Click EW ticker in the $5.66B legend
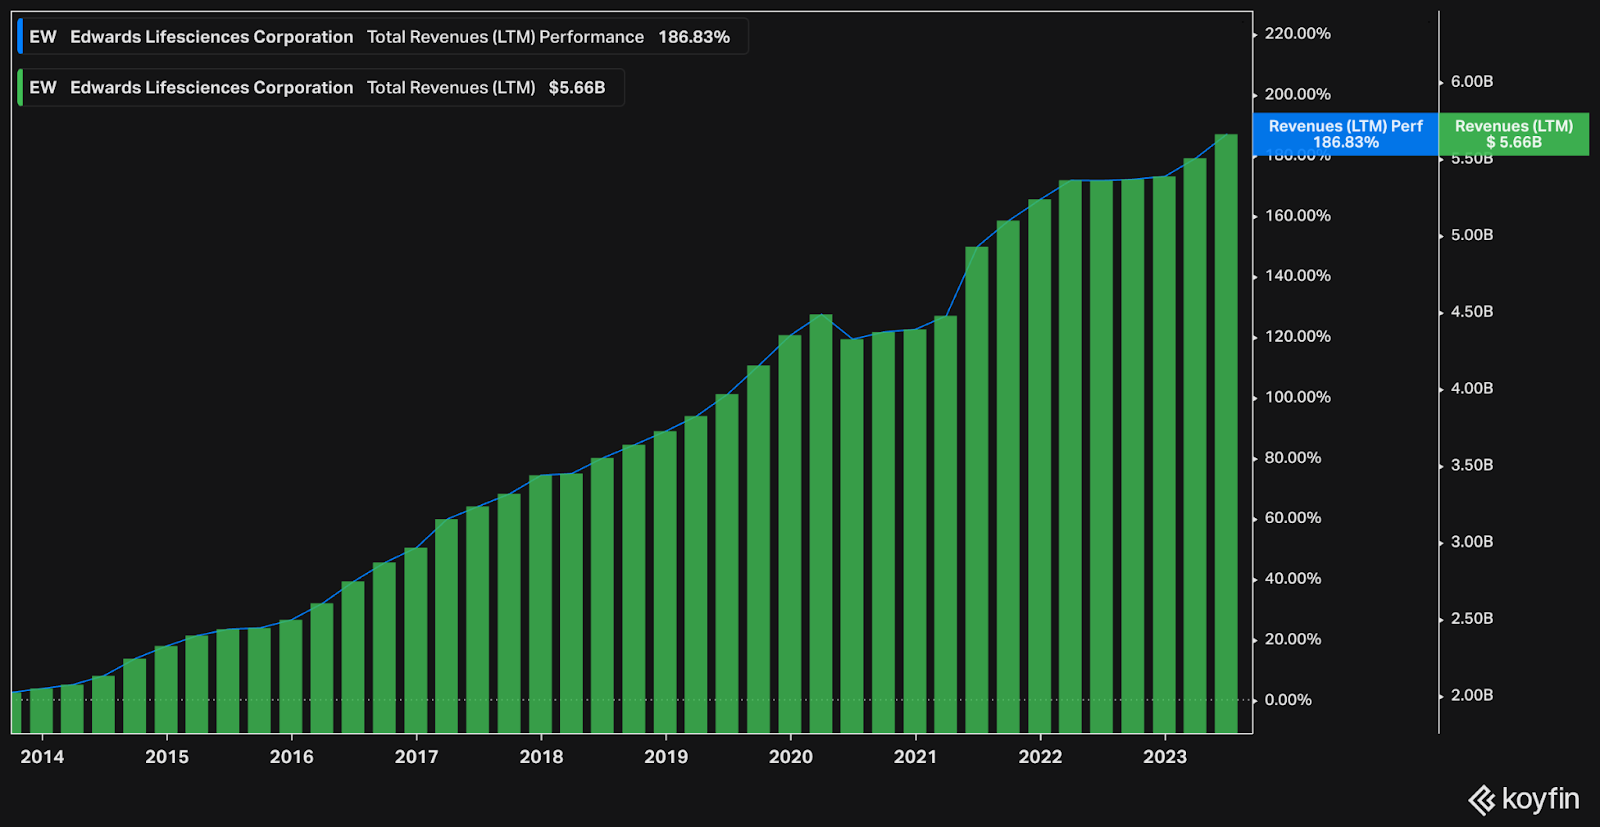 (43, 88)
